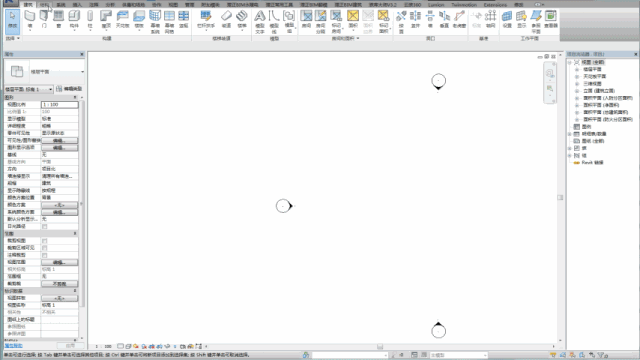Pick the Vertical opening tool
This screenshot has height=360, width=640.
point(444,20)
